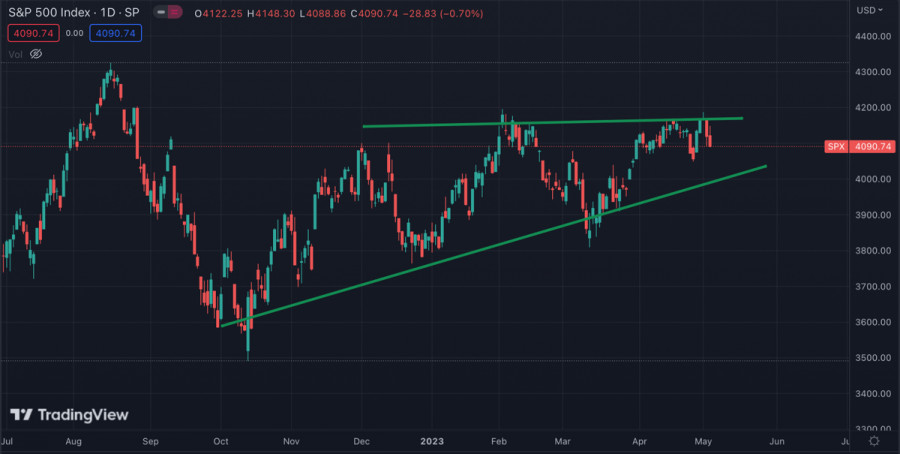Click the 0.00 spread value between prices
Image resolution: width=900 pixels, height=454 pixels.
coord(74,33)
